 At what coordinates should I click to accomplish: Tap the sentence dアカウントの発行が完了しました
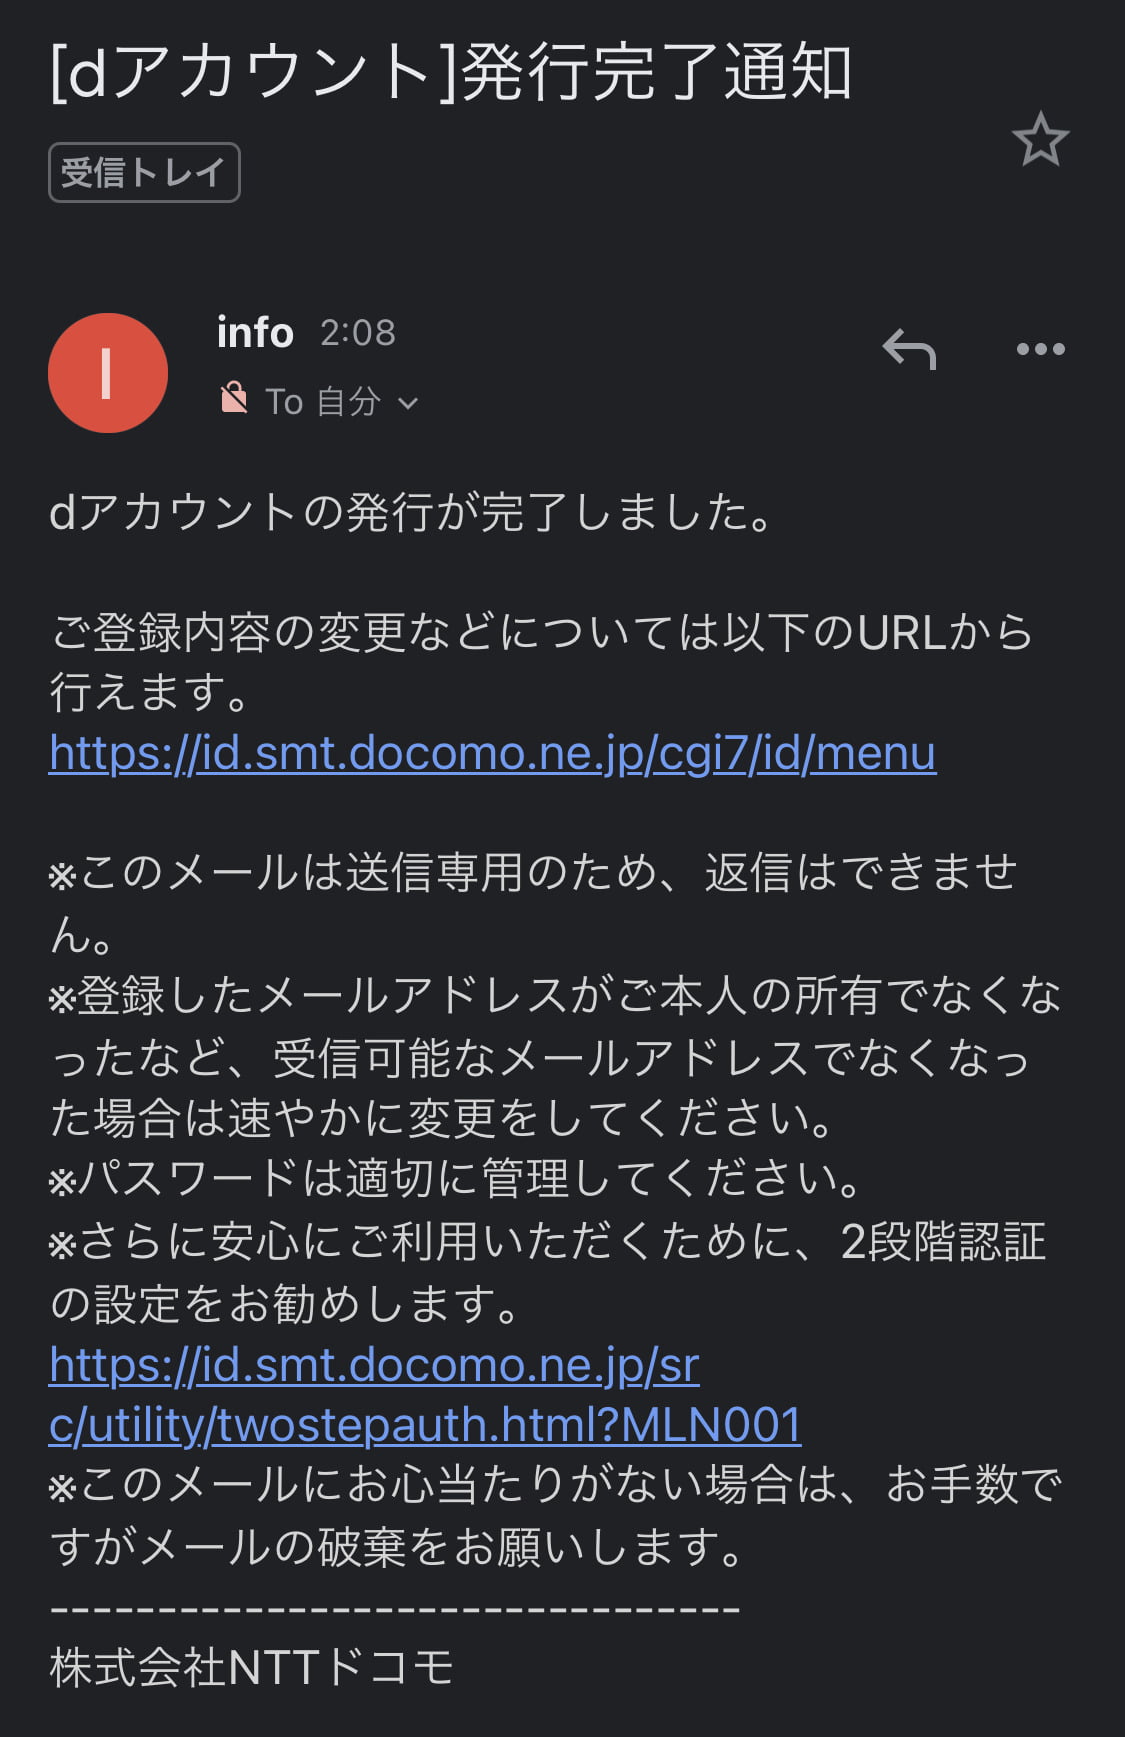411,512
